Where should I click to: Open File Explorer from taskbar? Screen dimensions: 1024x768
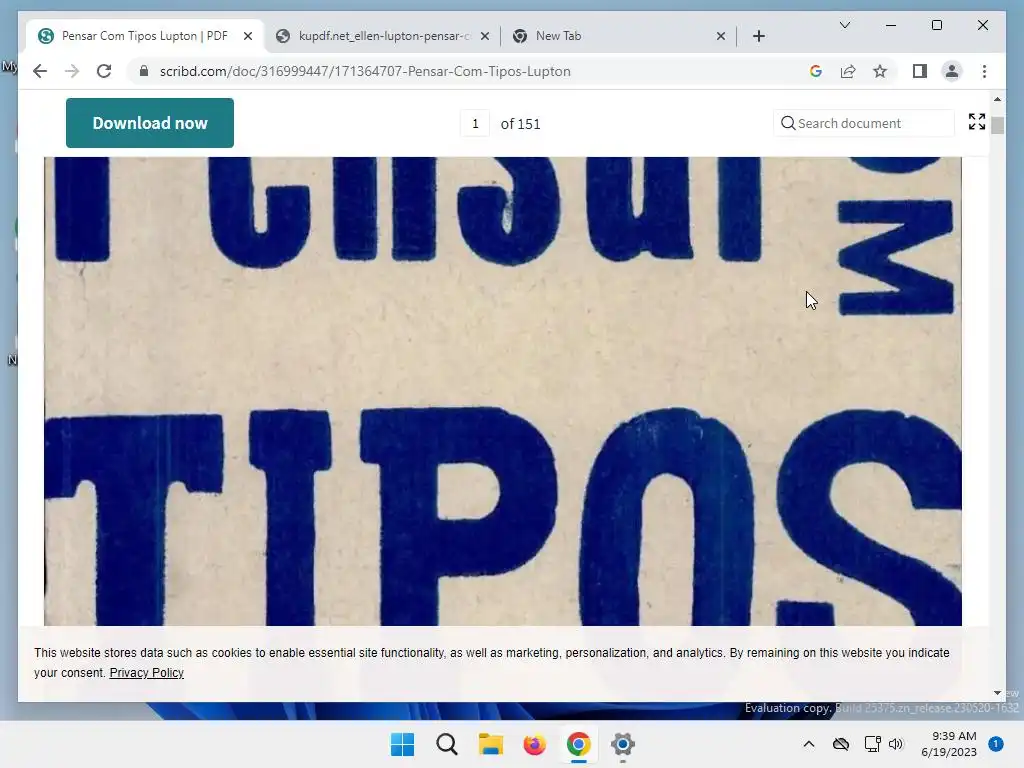490,744
